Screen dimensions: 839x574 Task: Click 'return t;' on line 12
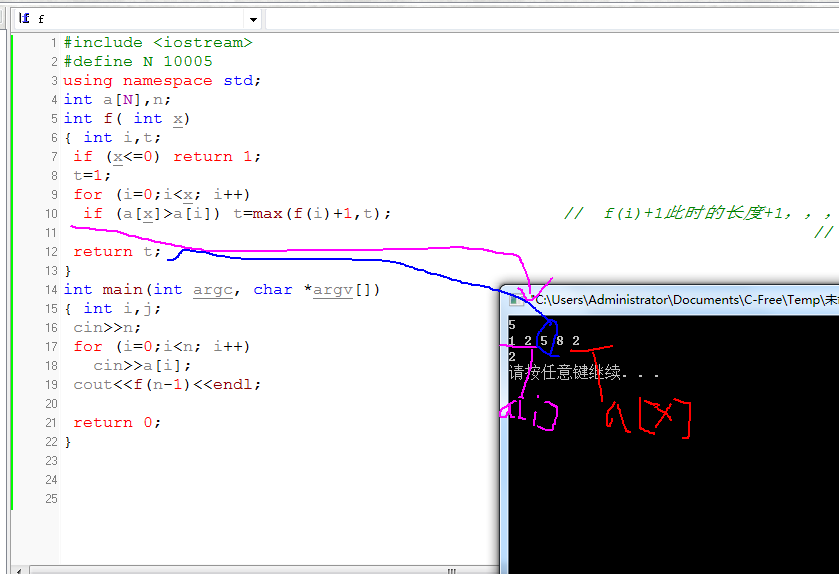point(117,252)
